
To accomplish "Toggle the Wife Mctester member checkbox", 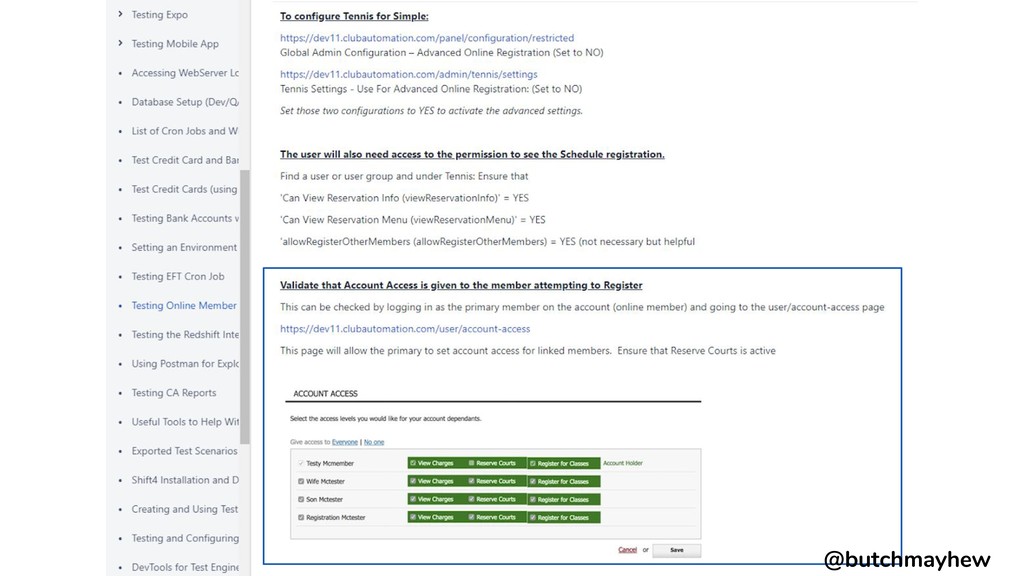I will click(301, 481).
